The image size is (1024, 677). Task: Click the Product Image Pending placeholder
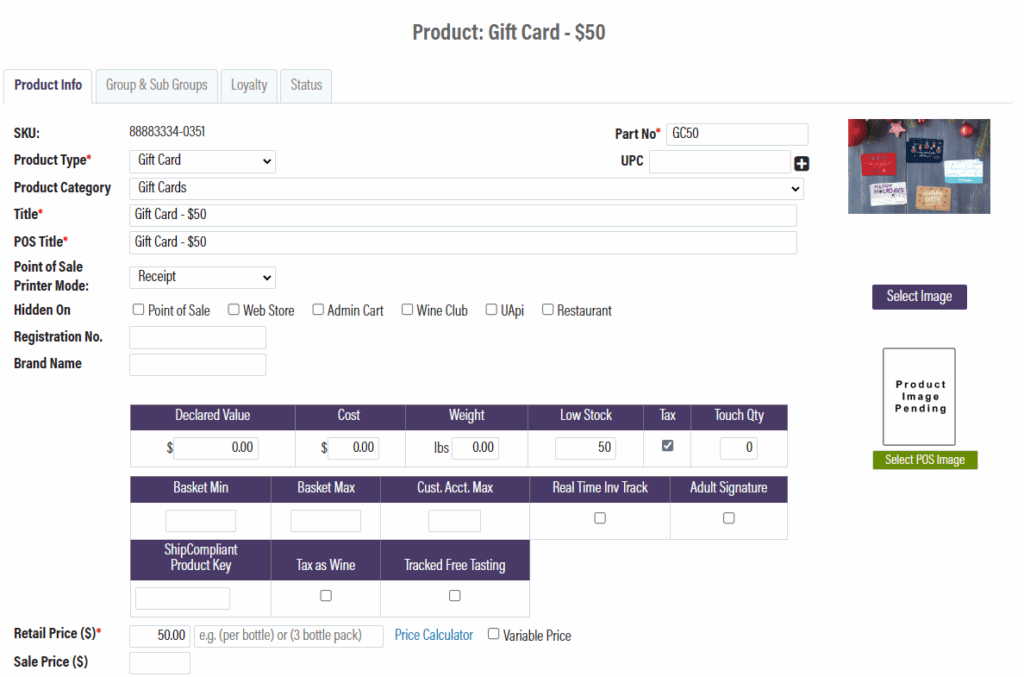918,396
